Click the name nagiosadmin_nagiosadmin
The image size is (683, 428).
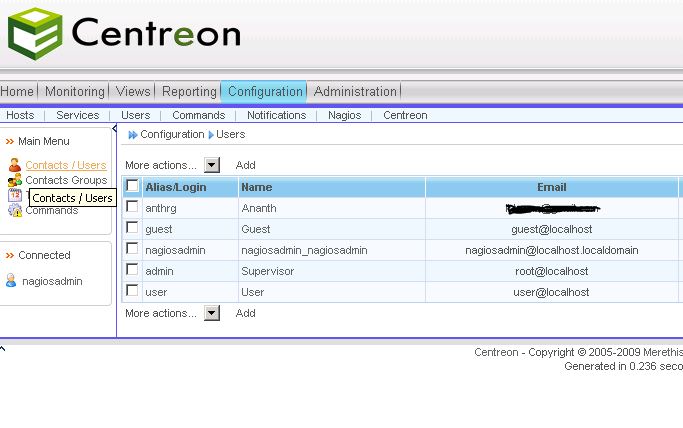[x=304, y=250]
